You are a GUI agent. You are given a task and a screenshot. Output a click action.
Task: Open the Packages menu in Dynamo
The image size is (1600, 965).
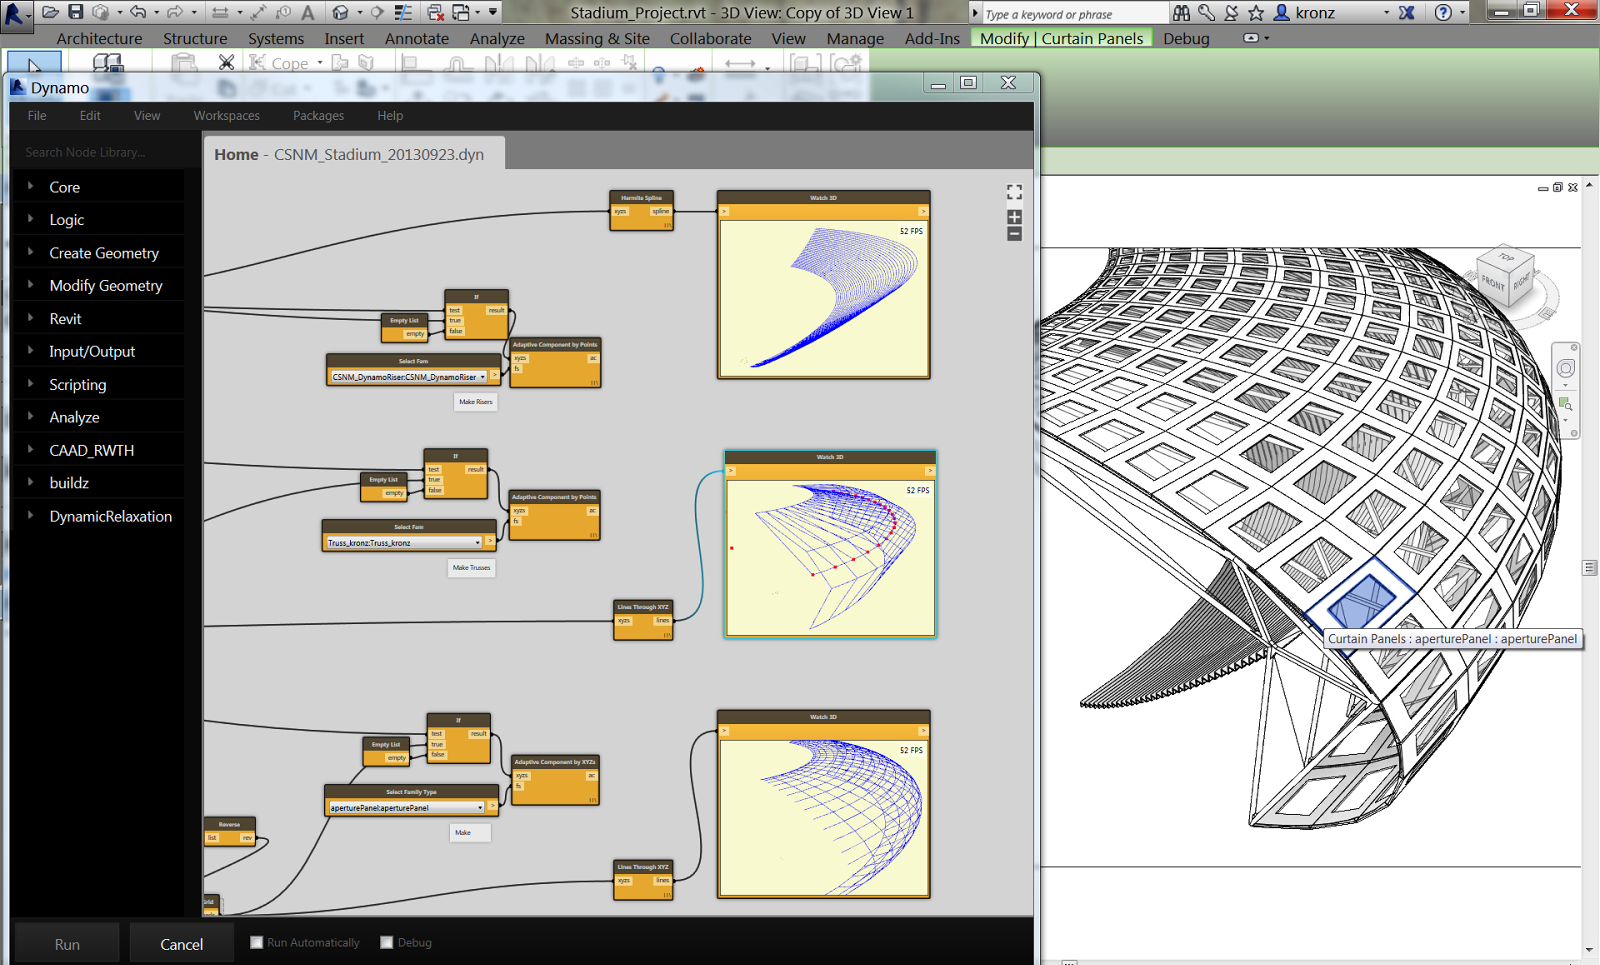coord(318,116)
